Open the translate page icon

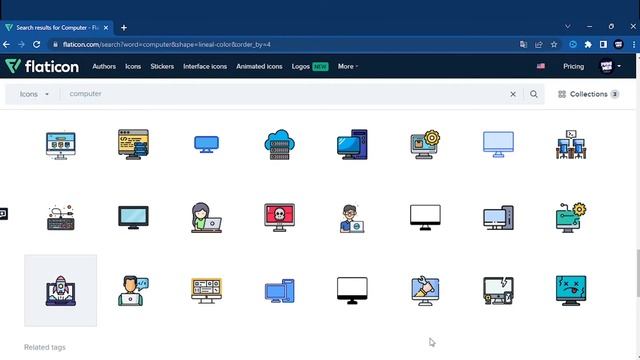[523, 44]
